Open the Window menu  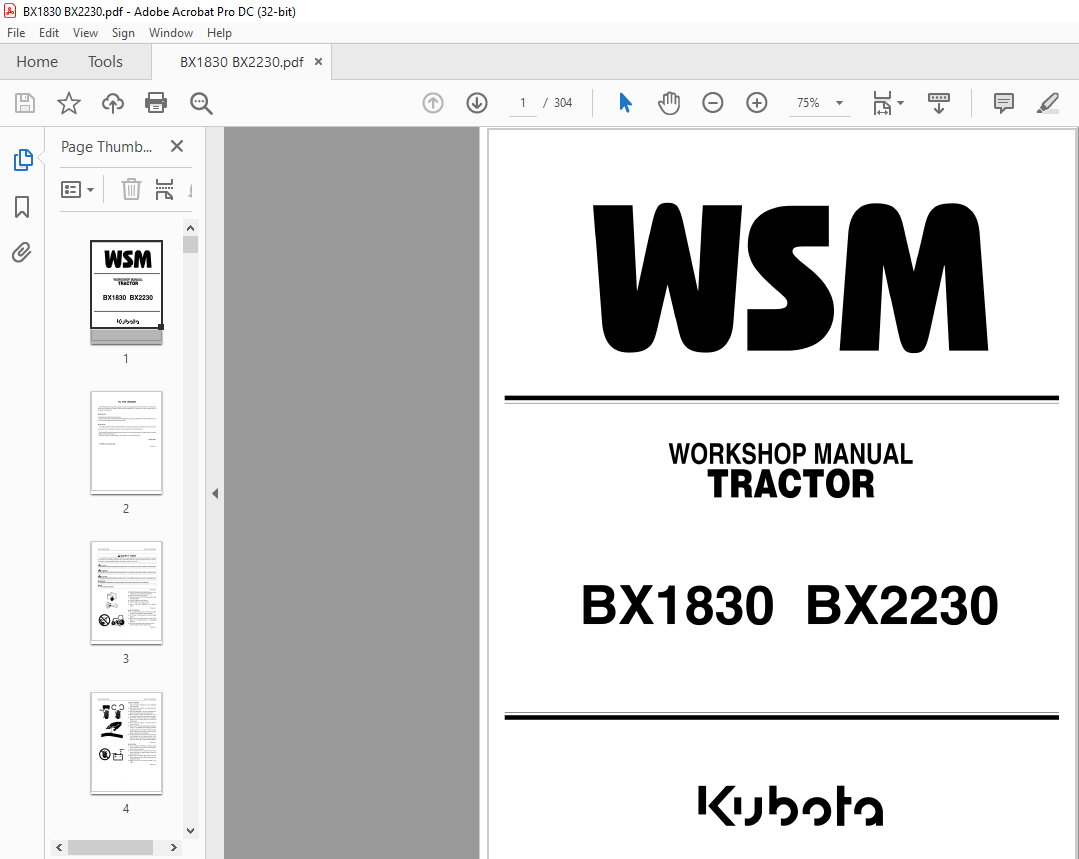coord(171,33)
